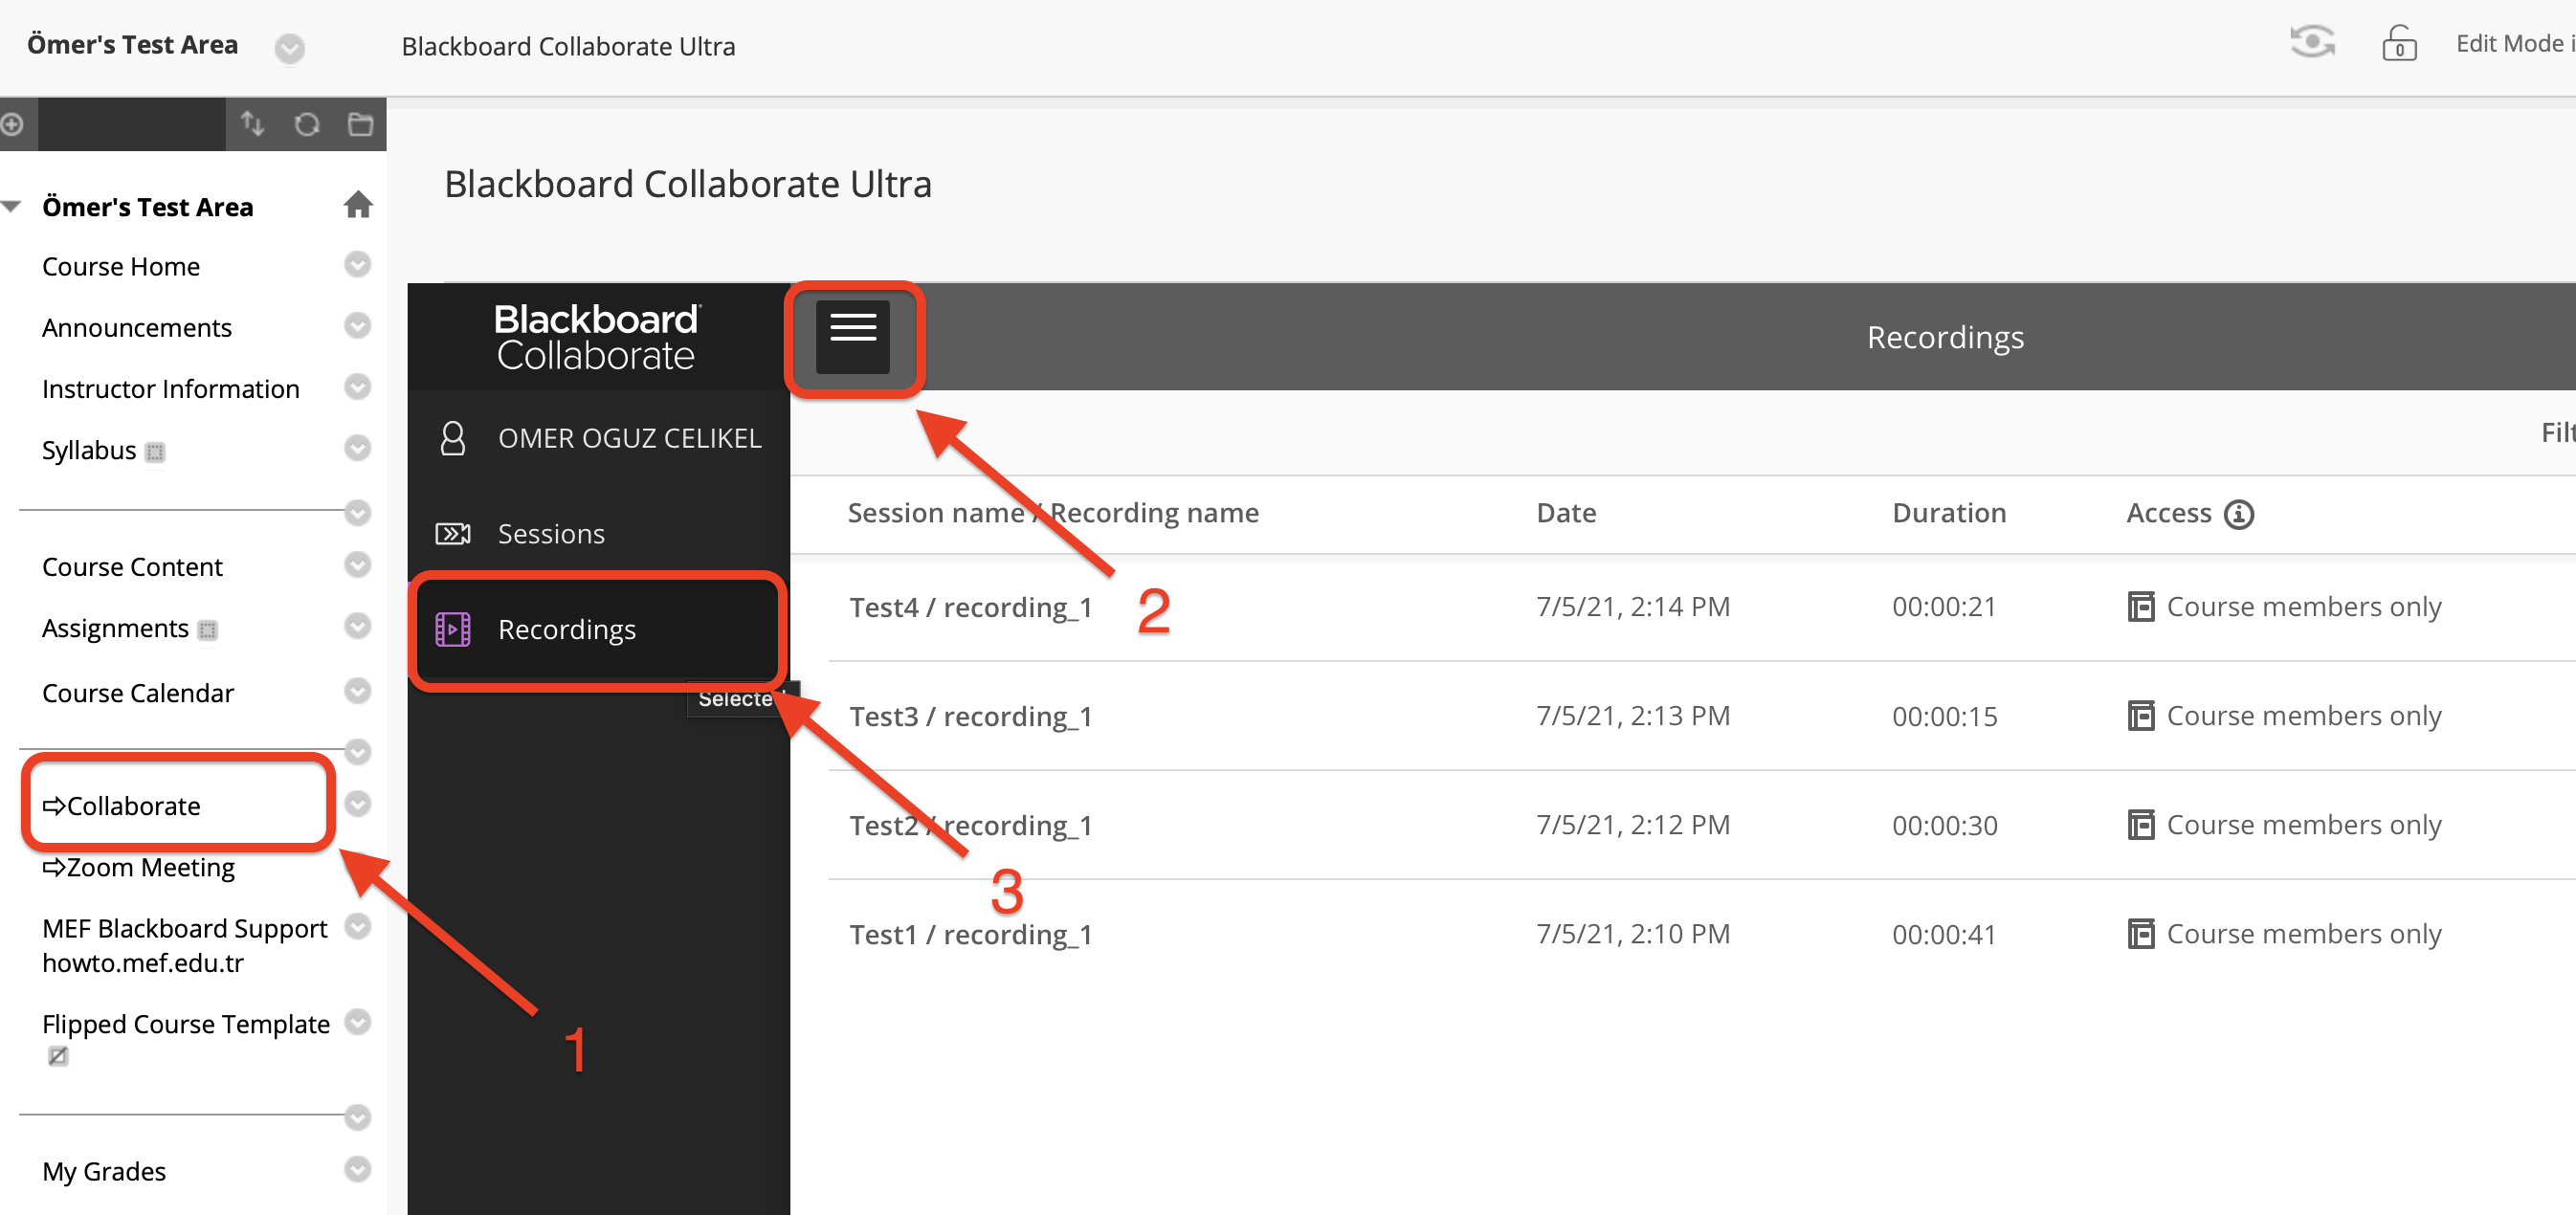Click the Blackboard Collaborate logo
This screenshot has width=2576, height=1215.
pos(597,337)
